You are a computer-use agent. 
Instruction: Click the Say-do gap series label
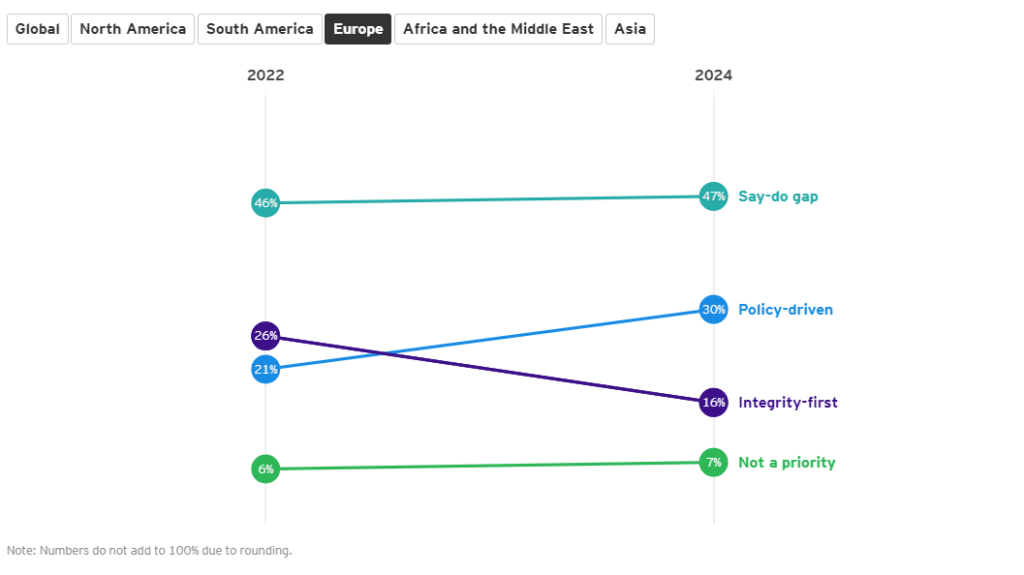coord(778,197)
